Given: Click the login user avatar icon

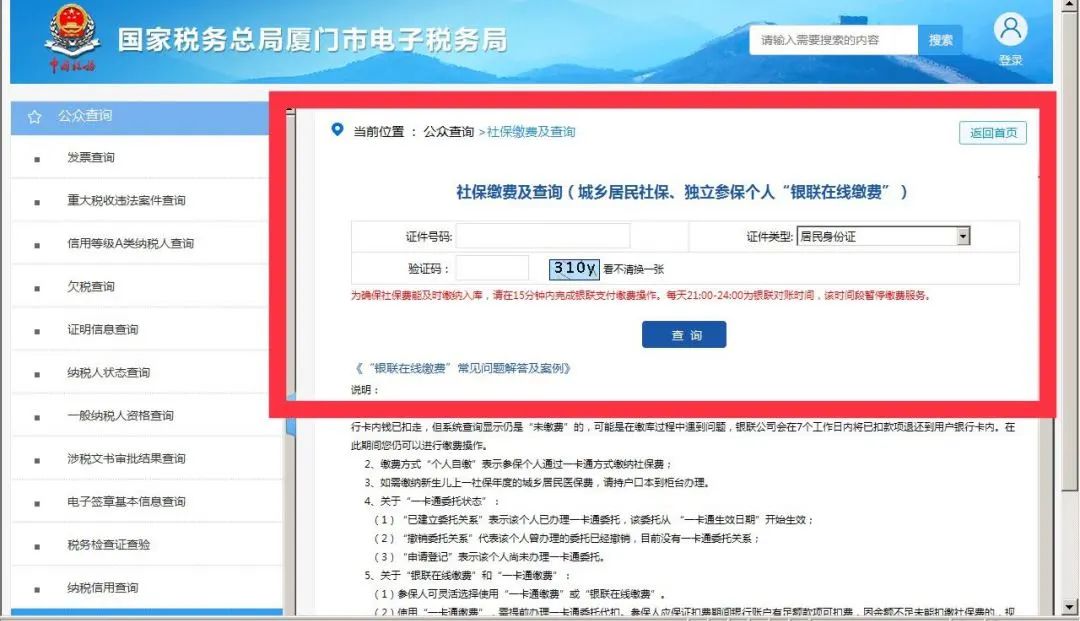Looking at the screenshot, I should pos(1010,29).
